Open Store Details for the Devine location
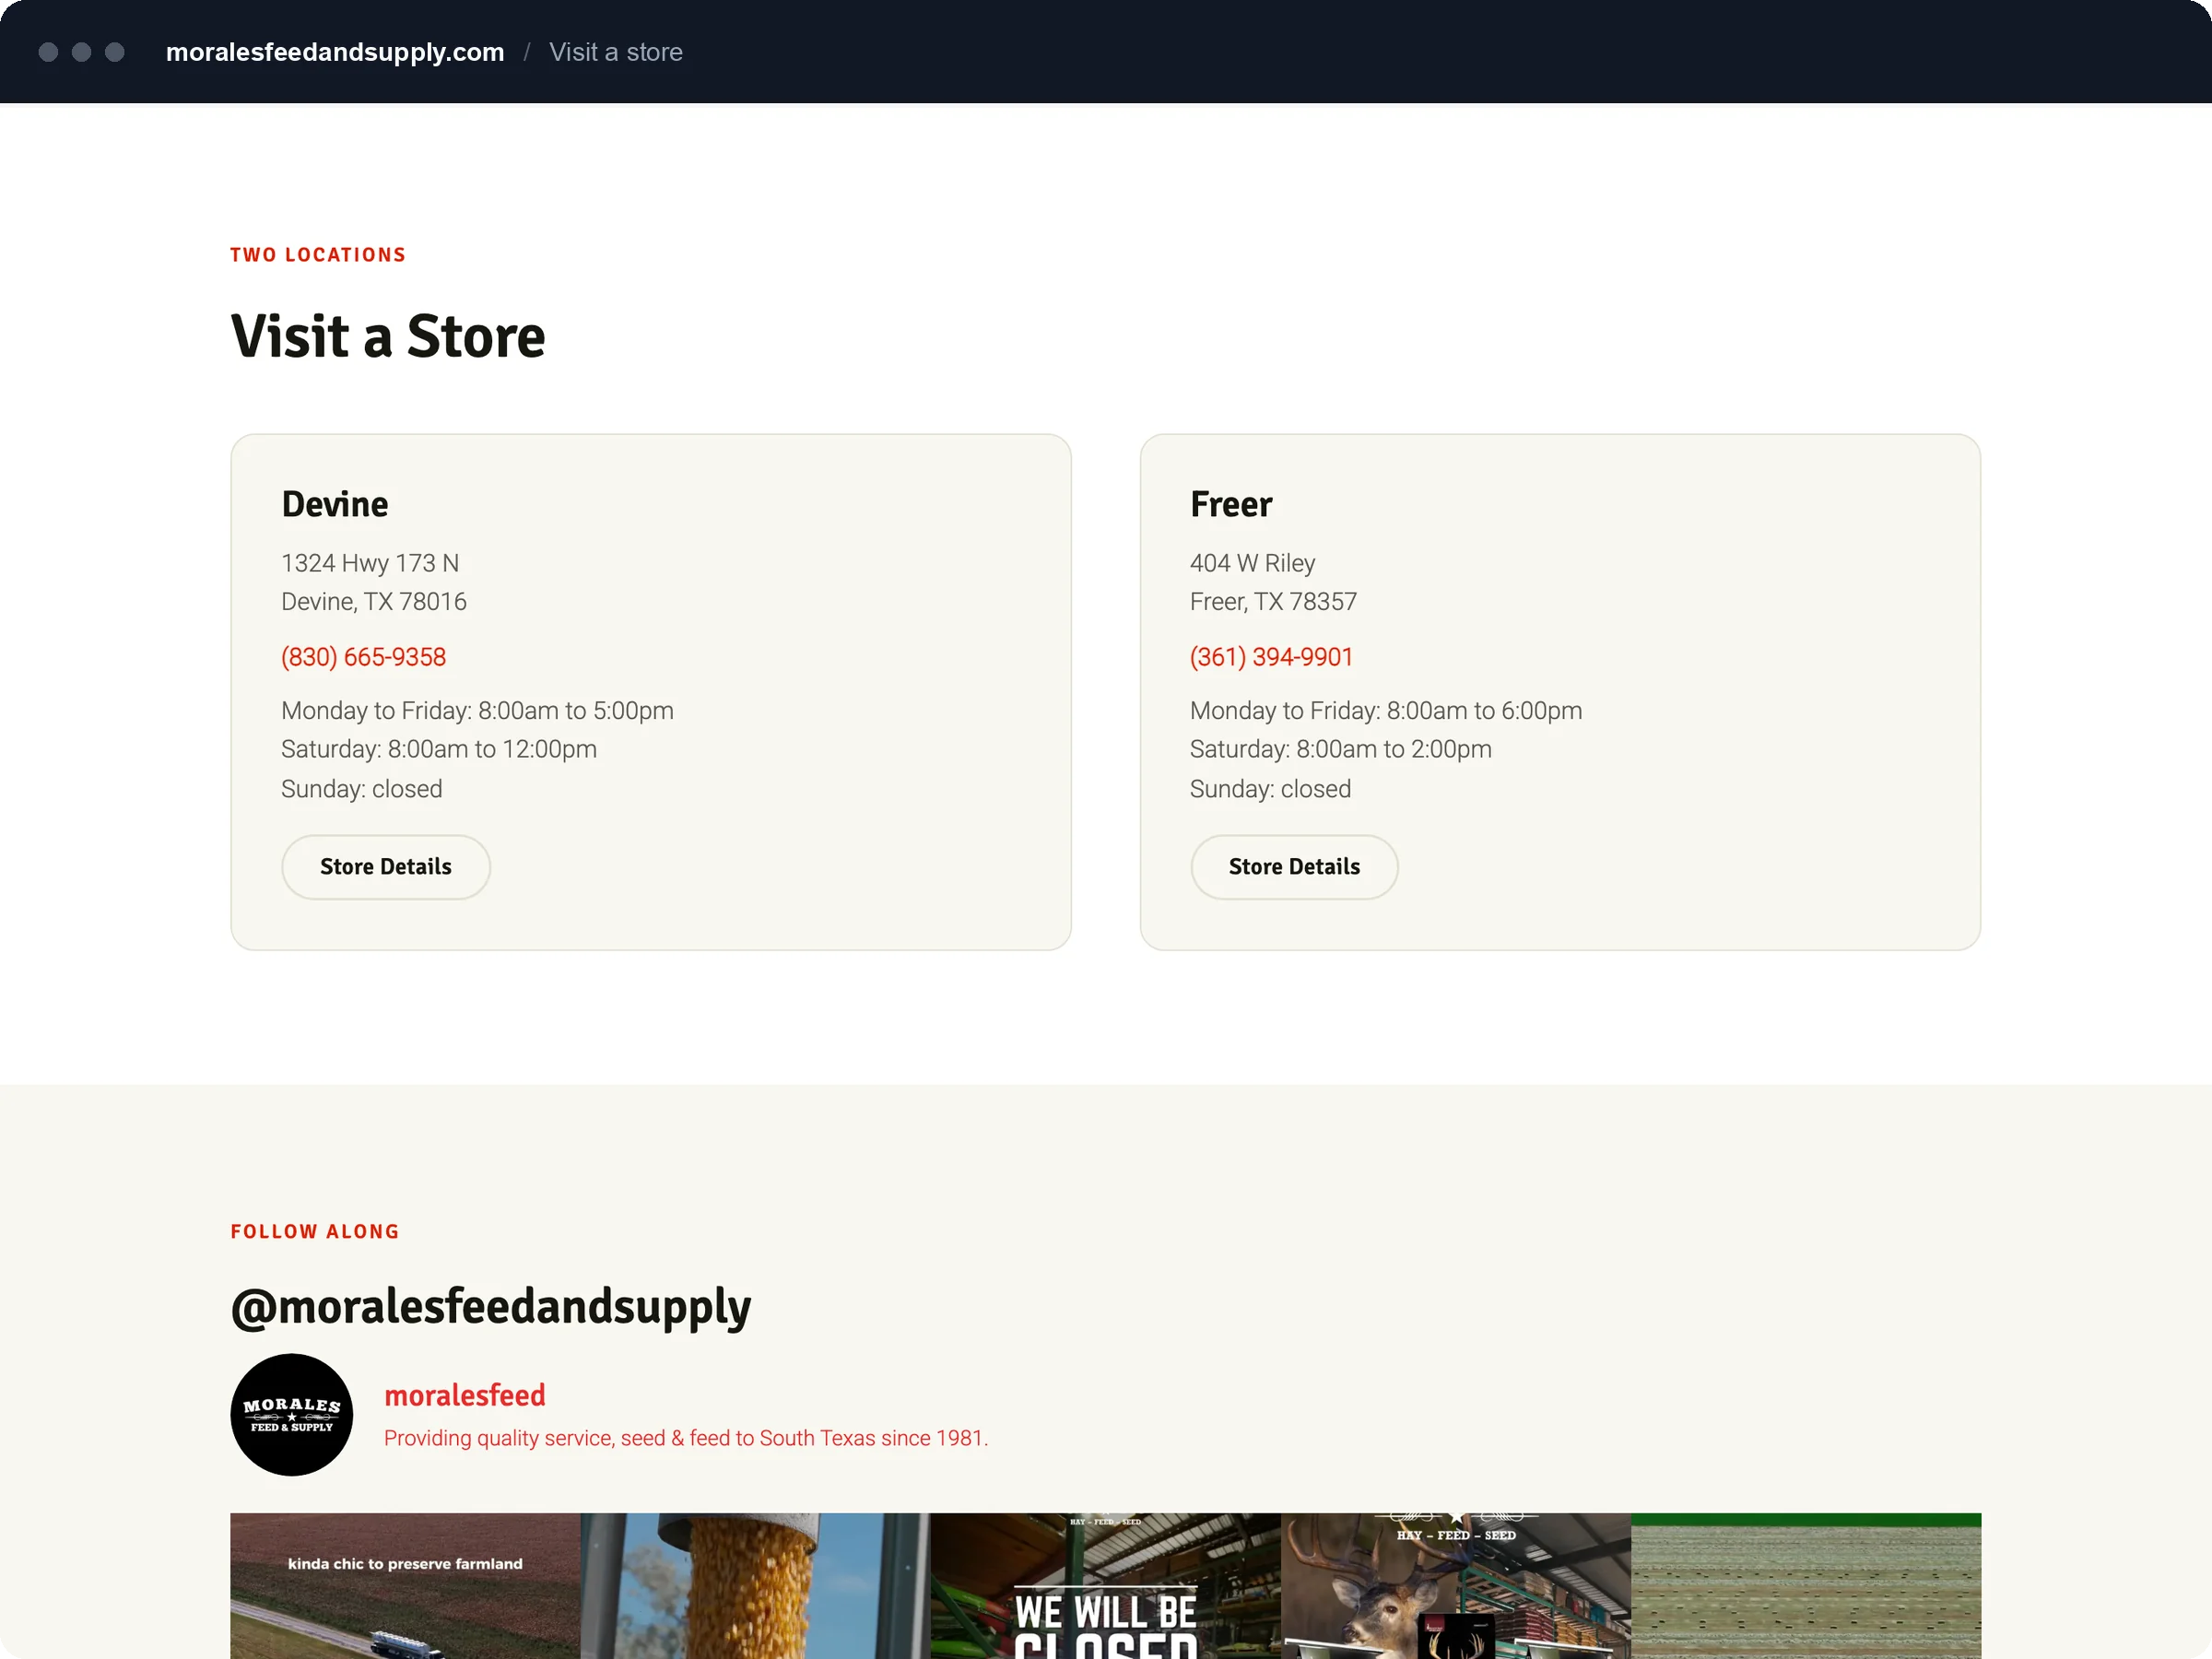 tap(385, 867)
